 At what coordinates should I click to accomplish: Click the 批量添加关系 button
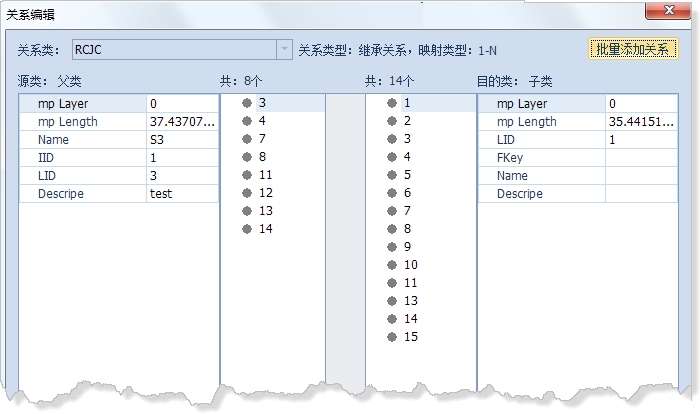coord(633,50)
